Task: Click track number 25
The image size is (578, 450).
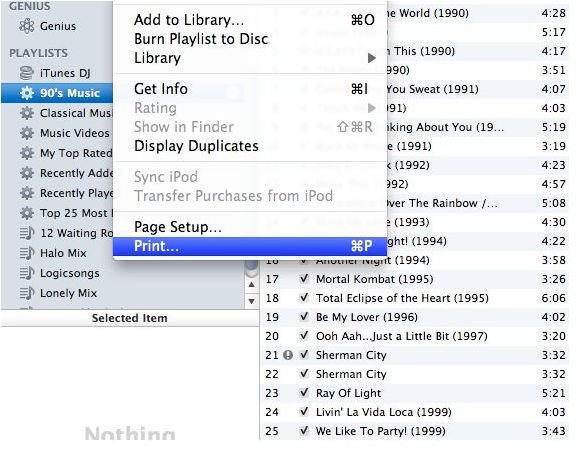Action: pos(272,431)
